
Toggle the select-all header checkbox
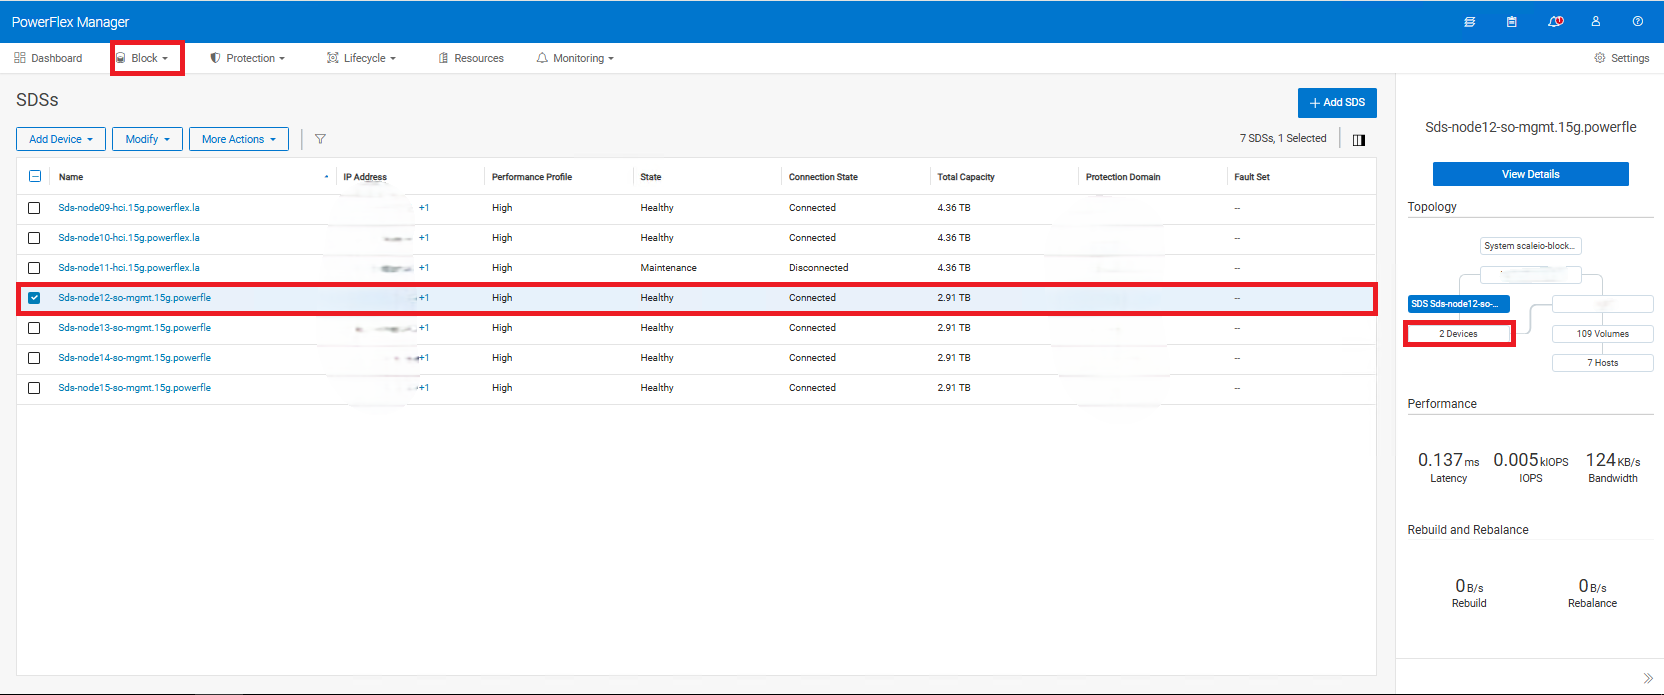(35, 176)
